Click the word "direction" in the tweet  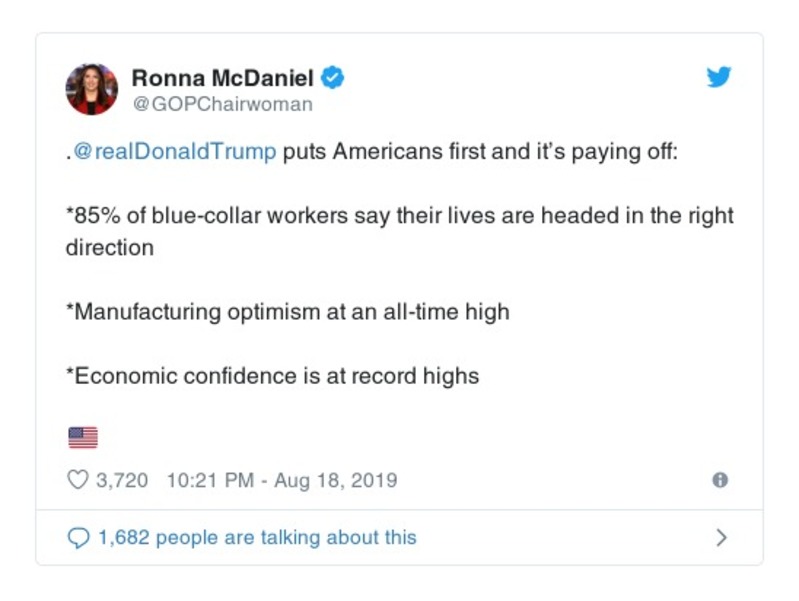[110, 248]
